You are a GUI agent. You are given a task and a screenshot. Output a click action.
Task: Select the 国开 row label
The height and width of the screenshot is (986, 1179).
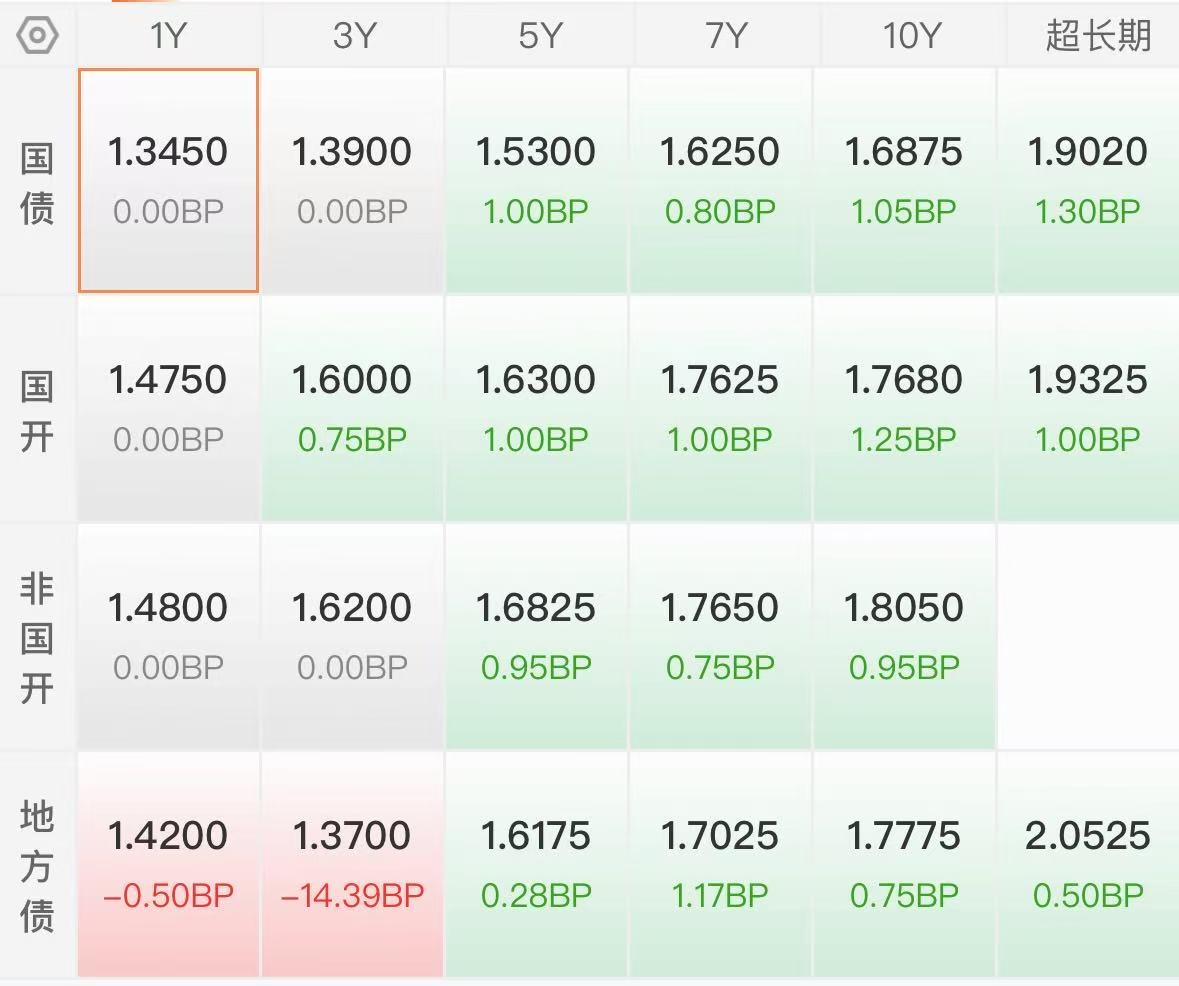[x=37, y=411]
